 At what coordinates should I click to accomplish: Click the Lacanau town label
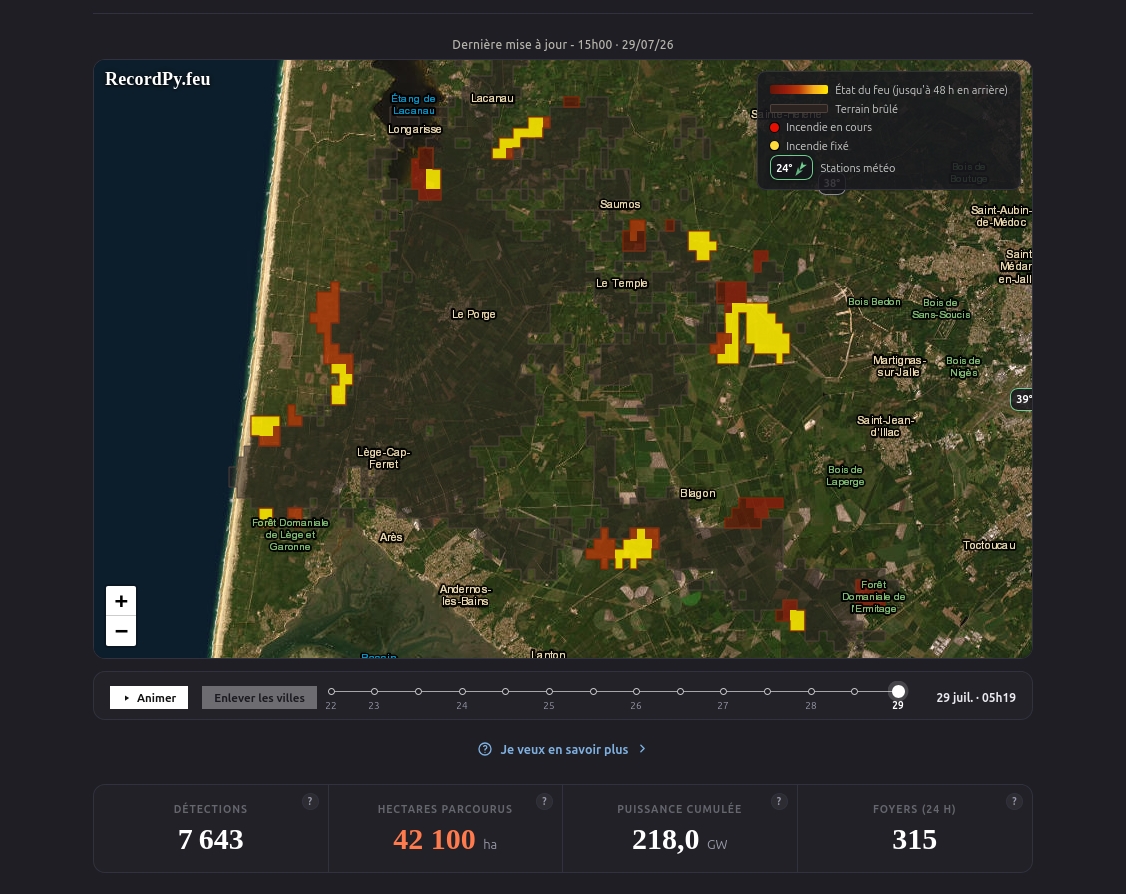tap(492, 98)
